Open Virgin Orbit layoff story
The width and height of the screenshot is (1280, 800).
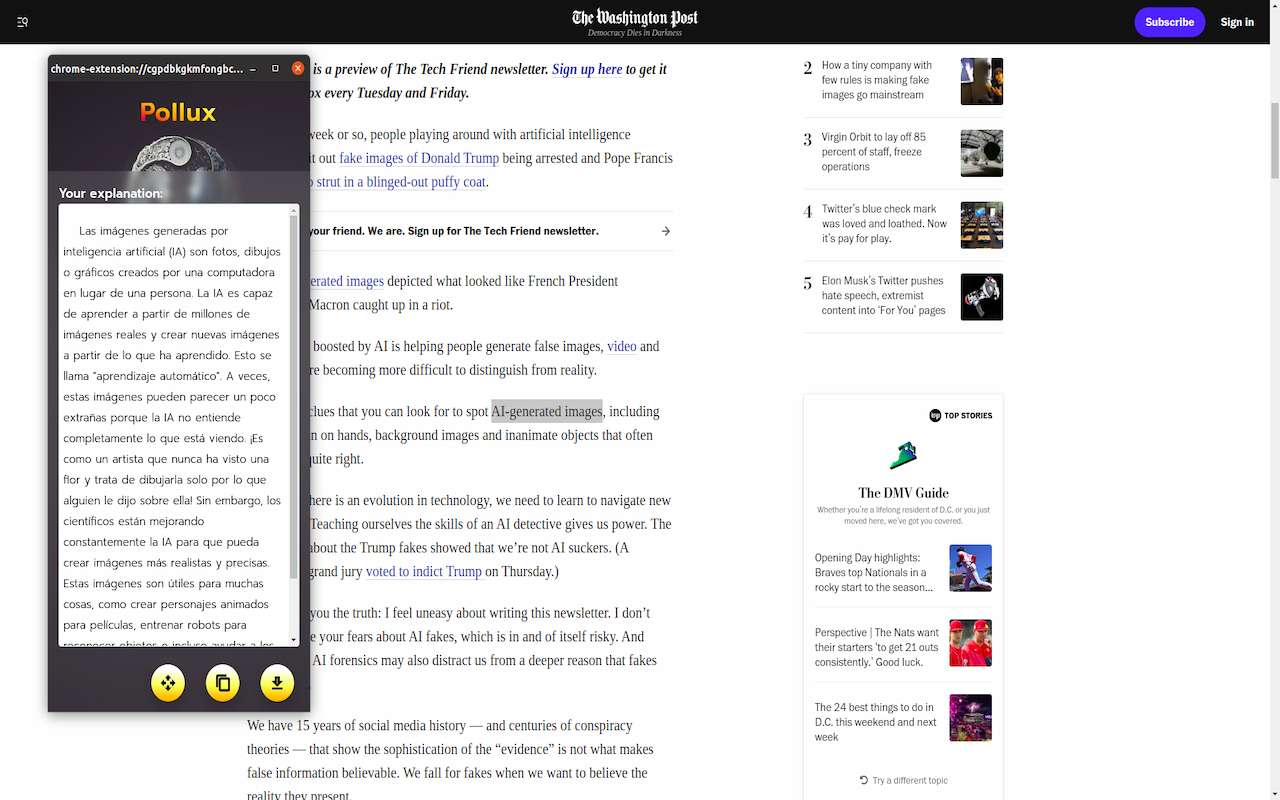point(874,152)
